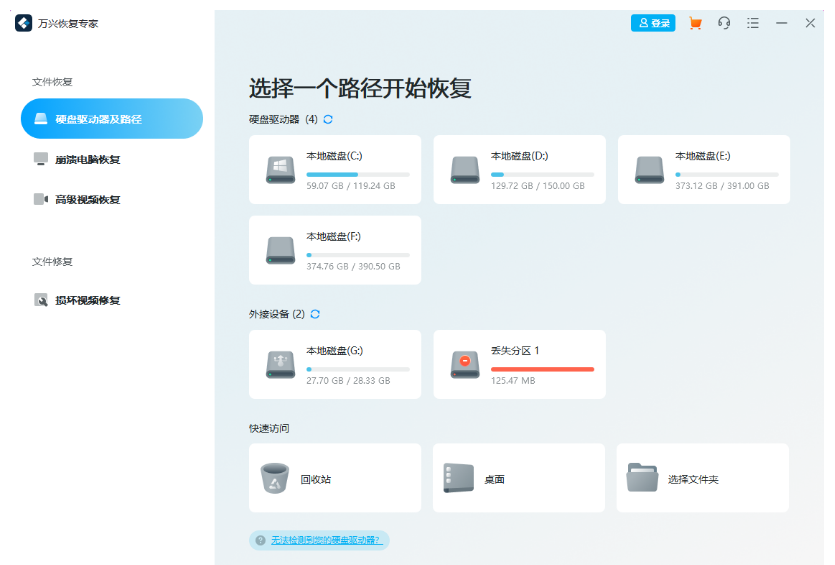Open 崩溃电脑恢复 in the sidebar
835x565 pixels.
click(87, 159)
